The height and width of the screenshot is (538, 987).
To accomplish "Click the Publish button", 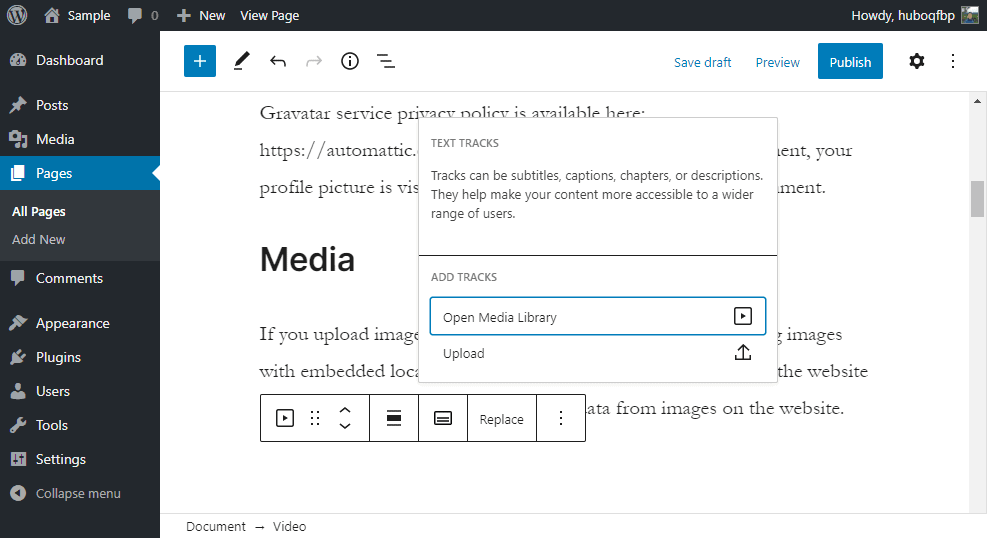I will coord(850,61).
